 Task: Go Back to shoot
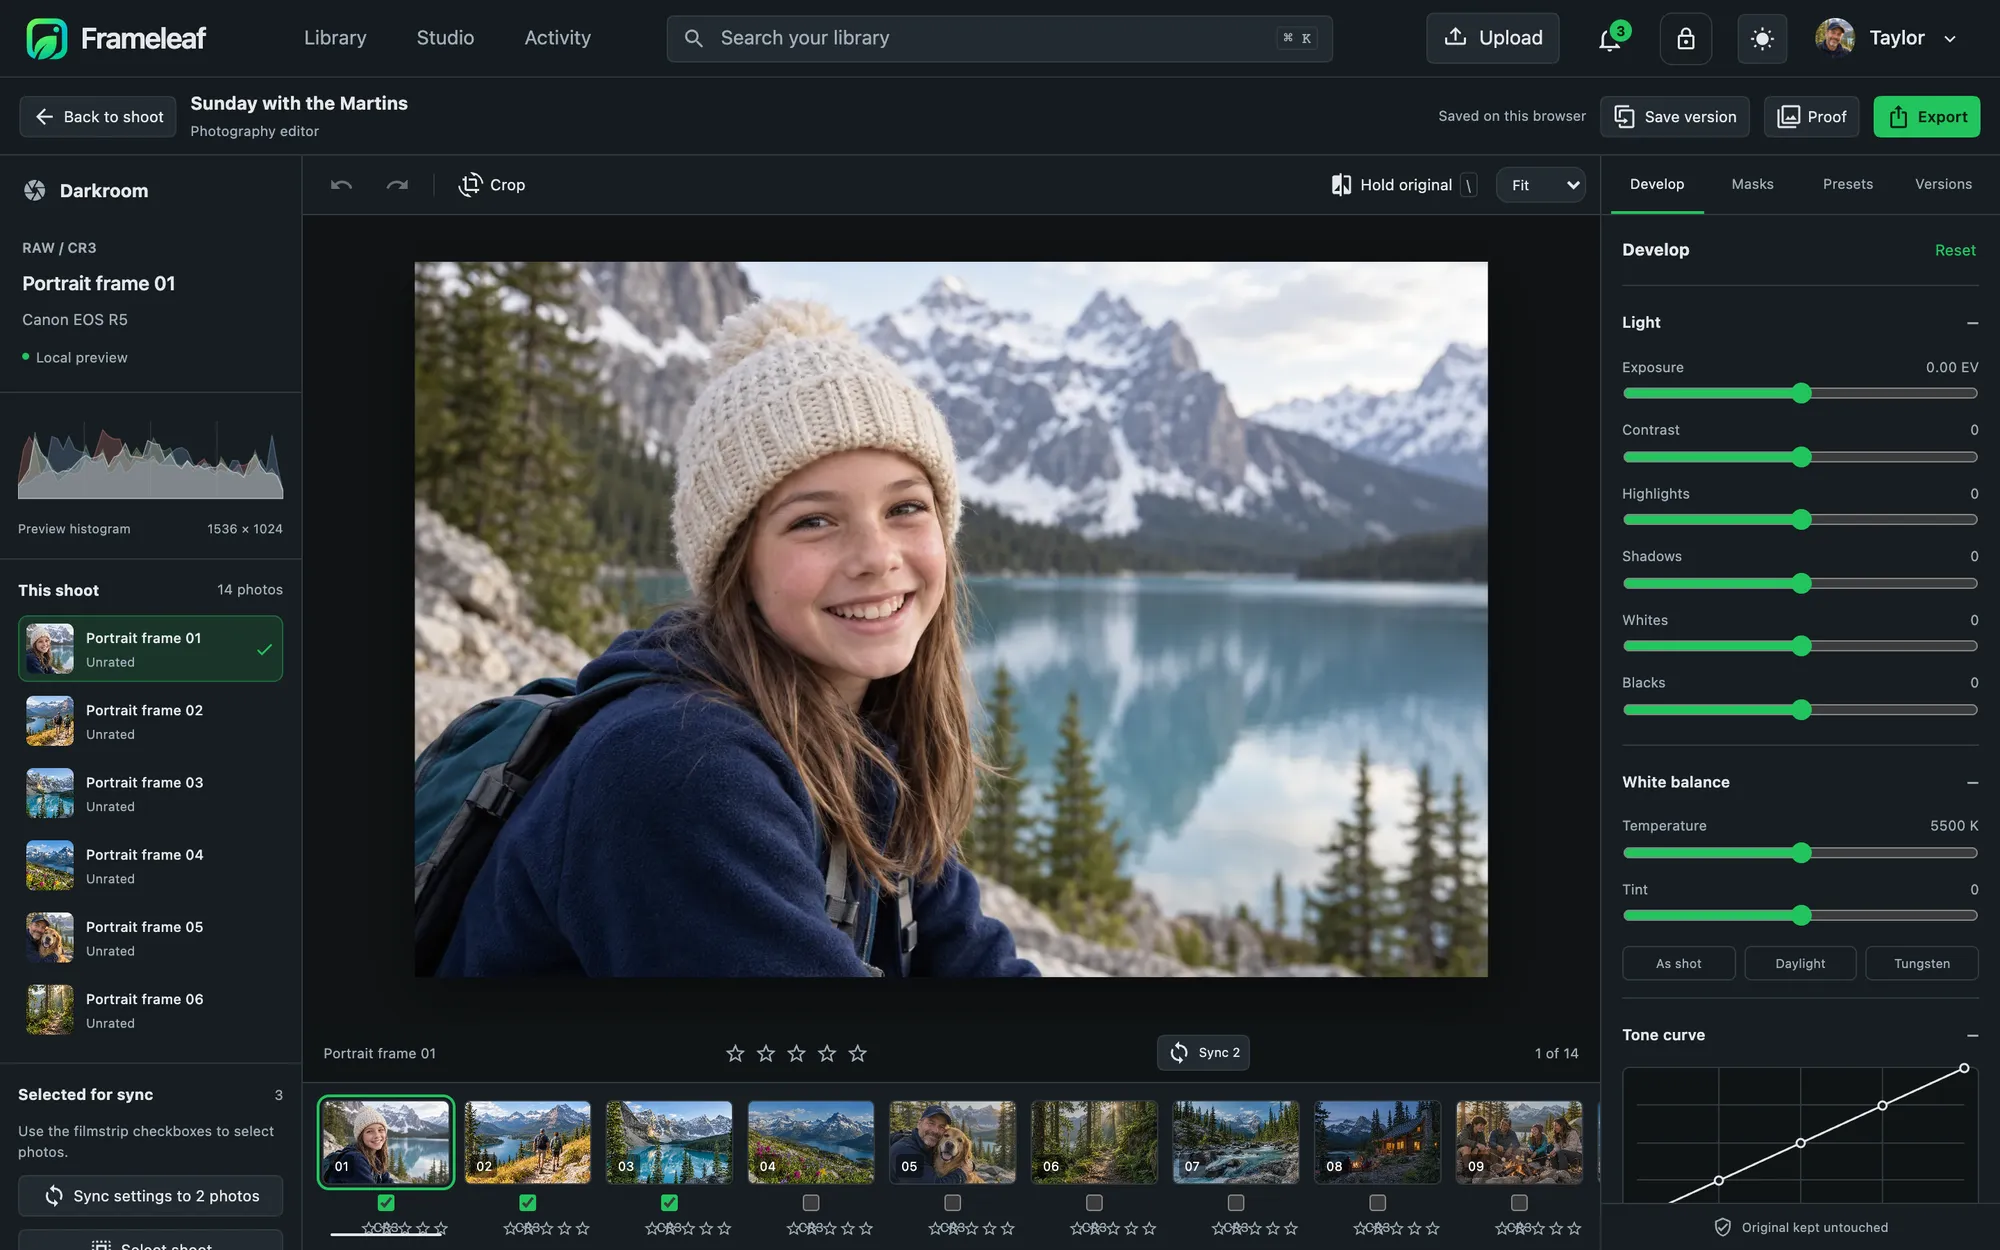tap(98, 117)
